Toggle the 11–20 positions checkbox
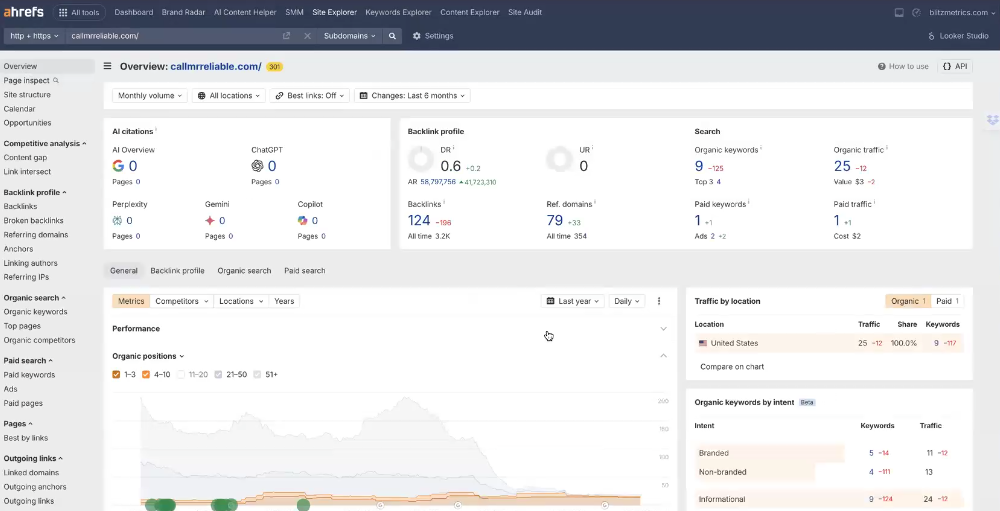This screenshot has height=511, width=1000. (182, 374)
